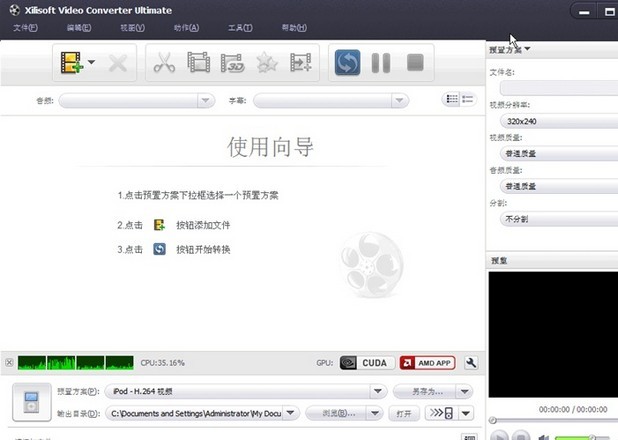Stop the conversion
The height and width of the screenshot is (440, 618).
coord(415,63)
